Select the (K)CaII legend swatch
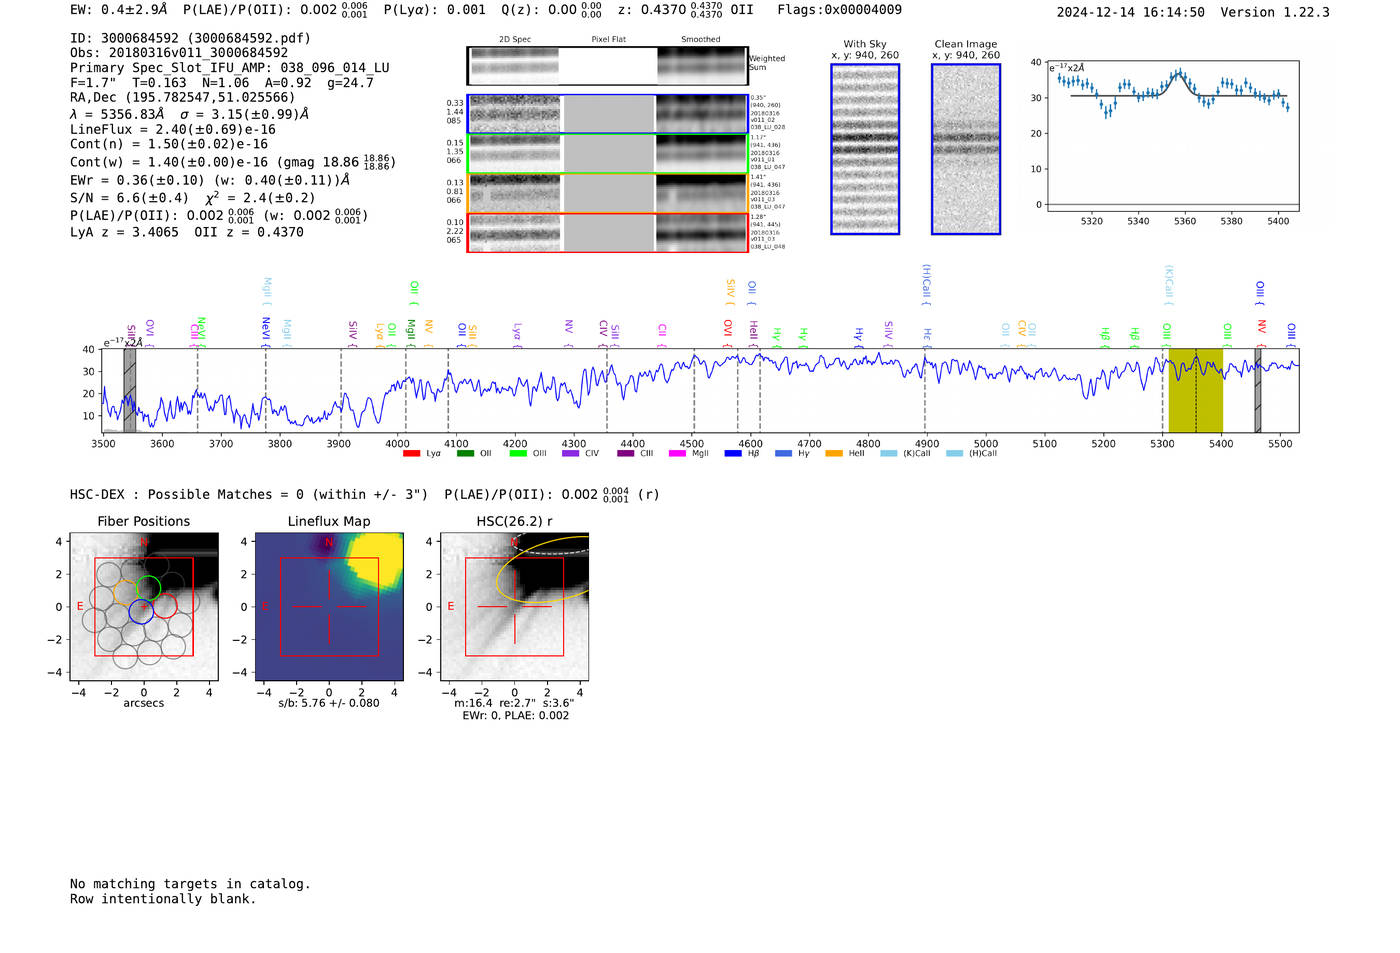Screen dimensions: 1400x953 [x=889, y=454]
